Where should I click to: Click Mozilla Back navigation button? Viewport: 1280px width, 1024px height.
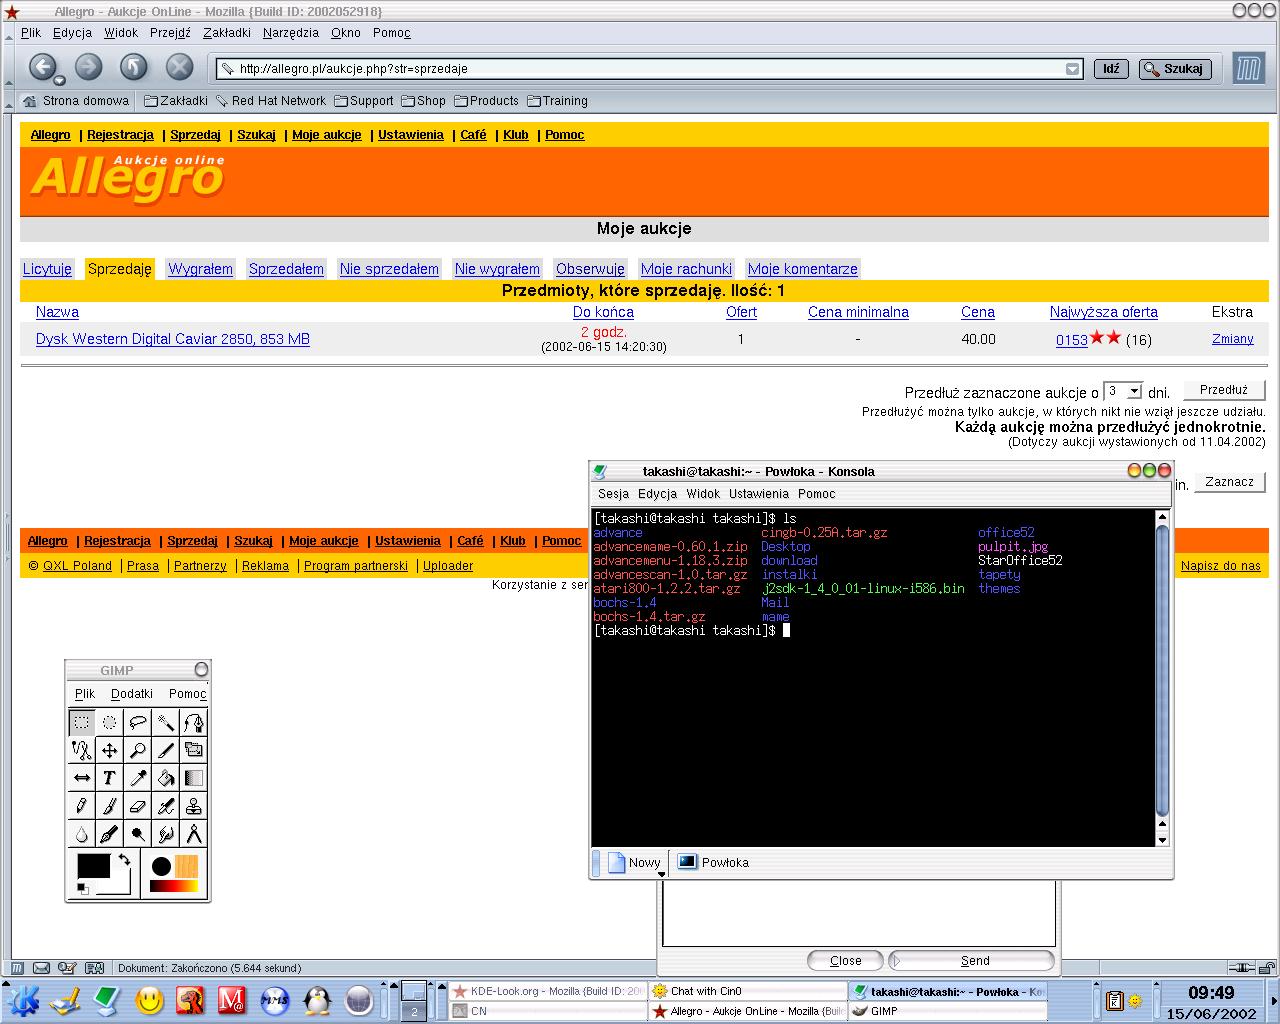click(x=41, y=67)
